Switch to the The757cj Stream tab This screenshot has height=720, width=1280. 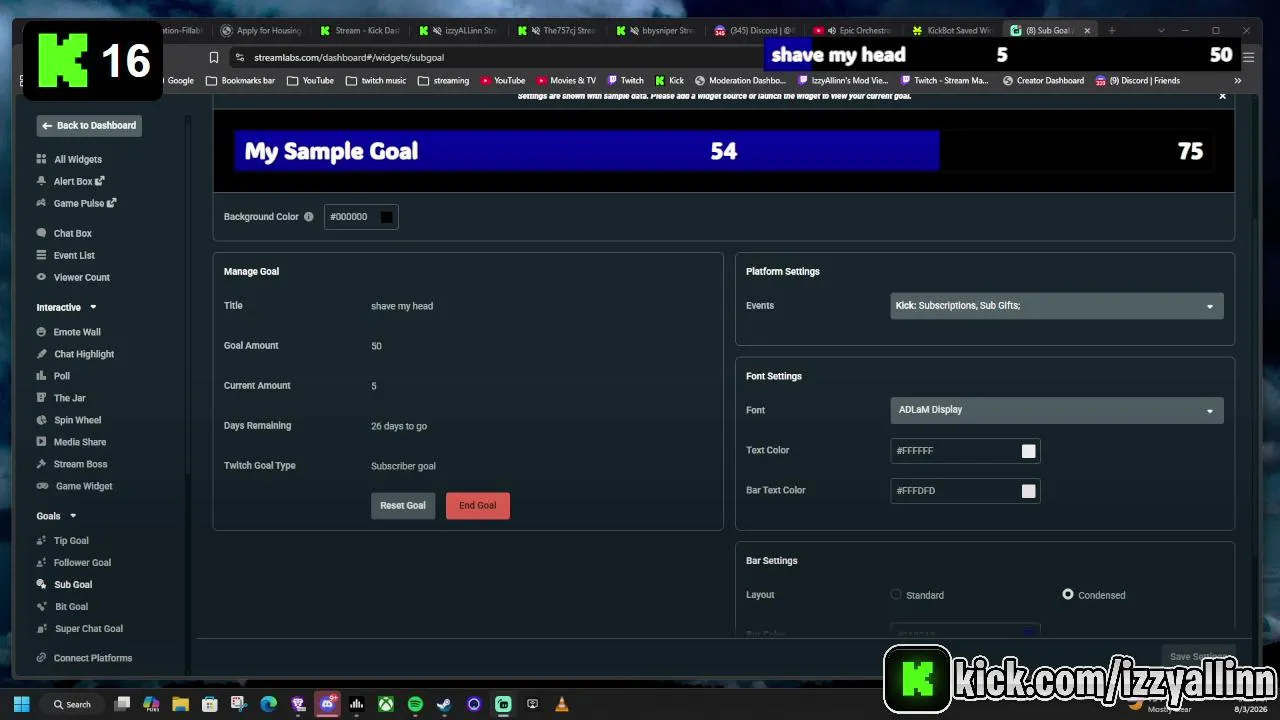point(557,31)
